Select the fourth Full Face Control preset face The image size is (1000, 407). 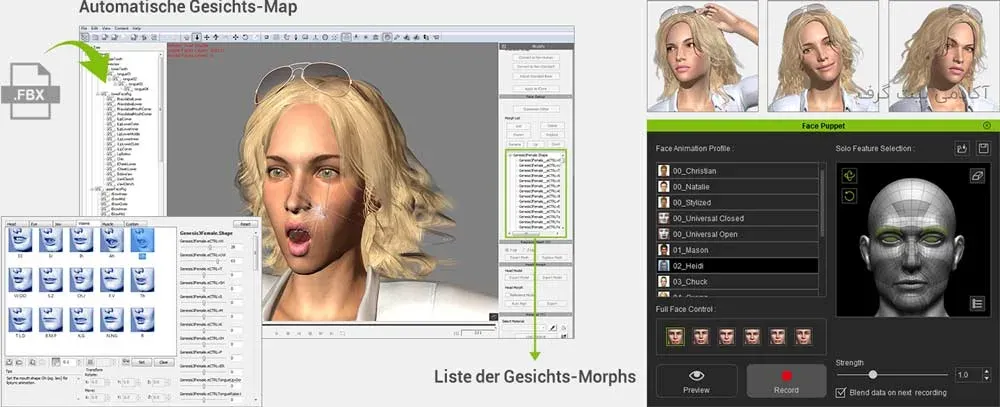pos(752,336)
